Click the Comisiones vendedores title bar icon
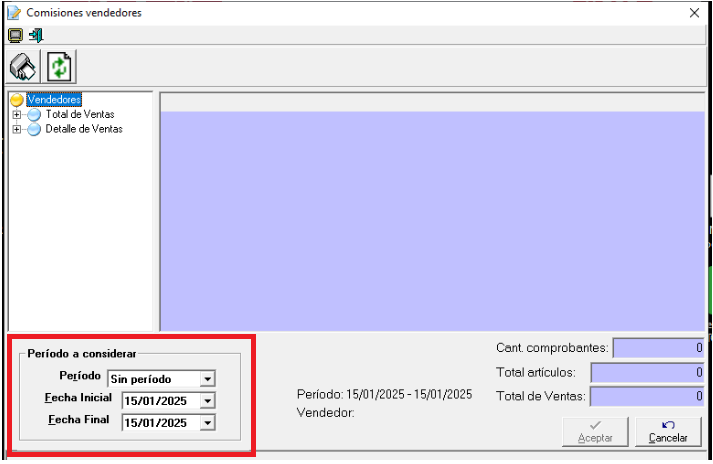Image resolution: width=713 pixels, height=464 pixels. click(x=13, y=13)
